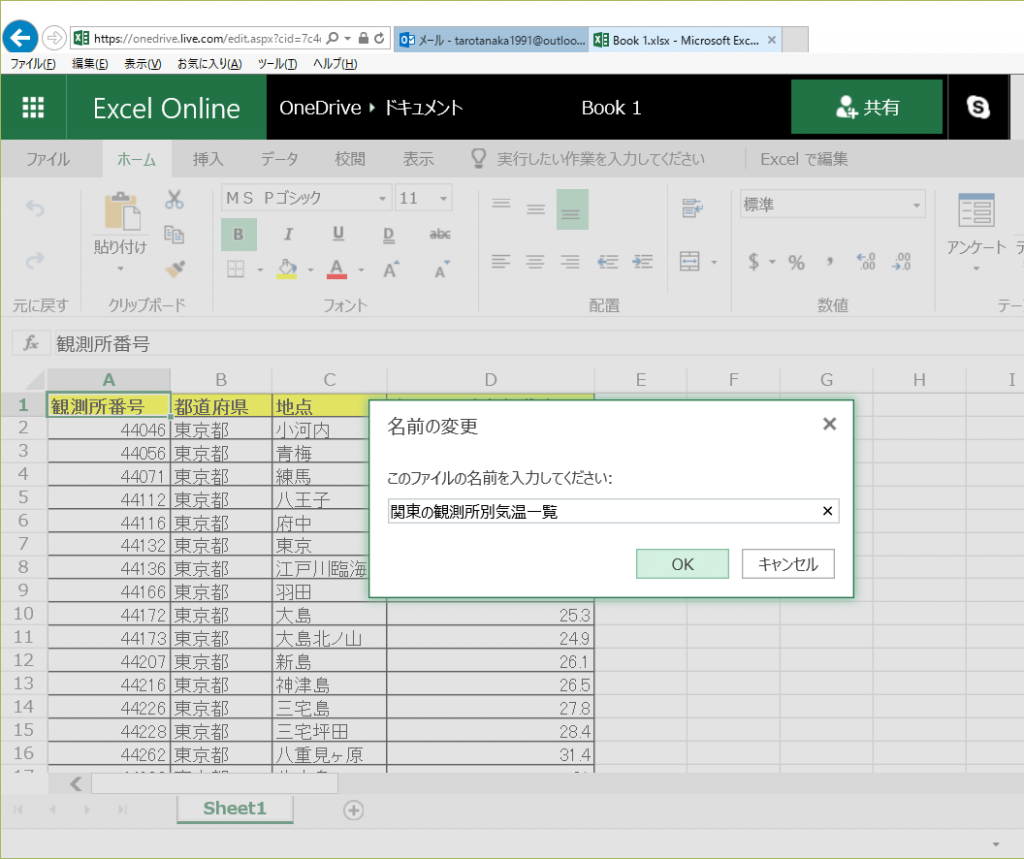This screenshot has width=1024, height=859.
Task: Switch to the 校閲 ribbon tab
Action: pyautogui.click(x=350, y=159)
